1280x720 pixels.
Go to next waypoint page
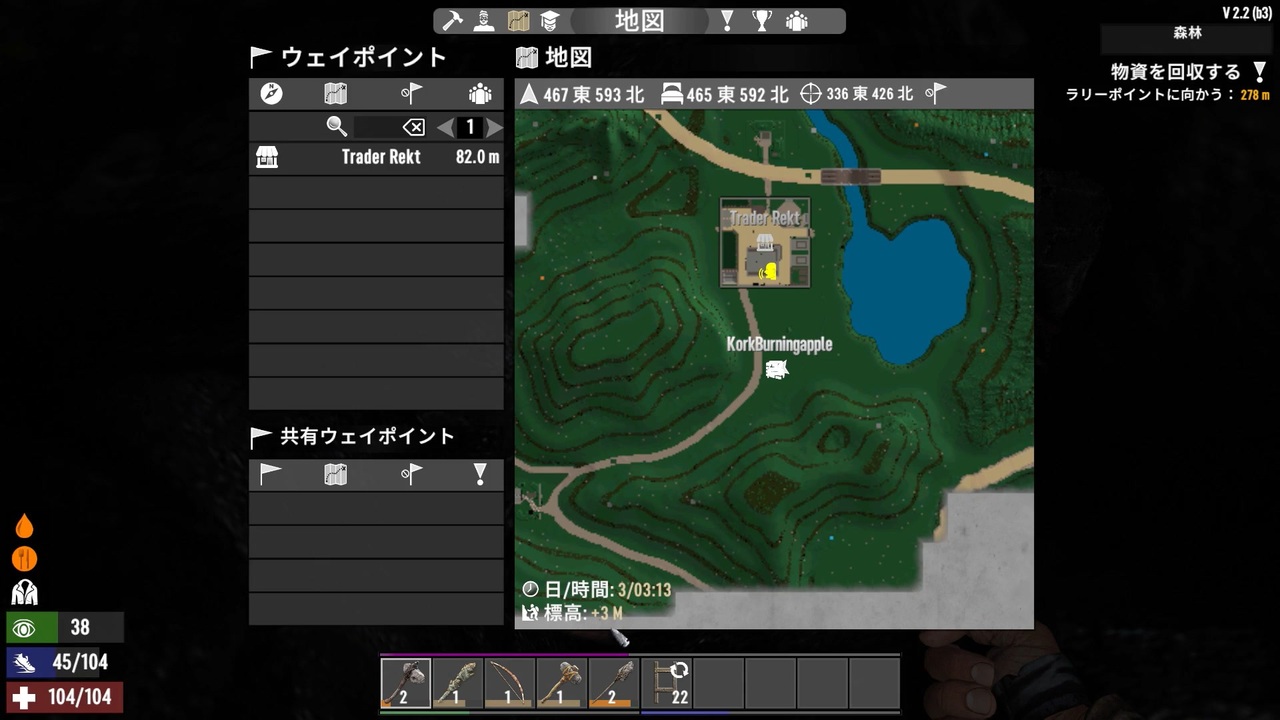[x=494, y=127]
